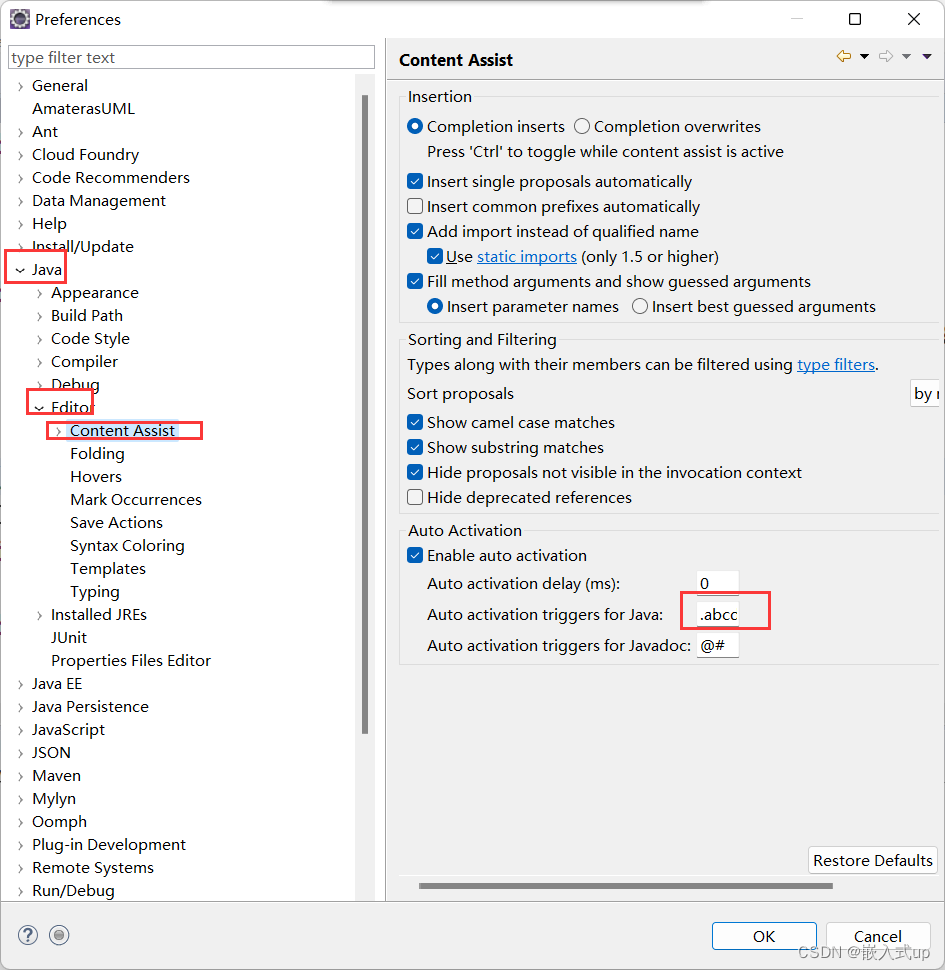Collapse the Java tree node
Viewport: 945px width, 970px height.
pos(20,270)
